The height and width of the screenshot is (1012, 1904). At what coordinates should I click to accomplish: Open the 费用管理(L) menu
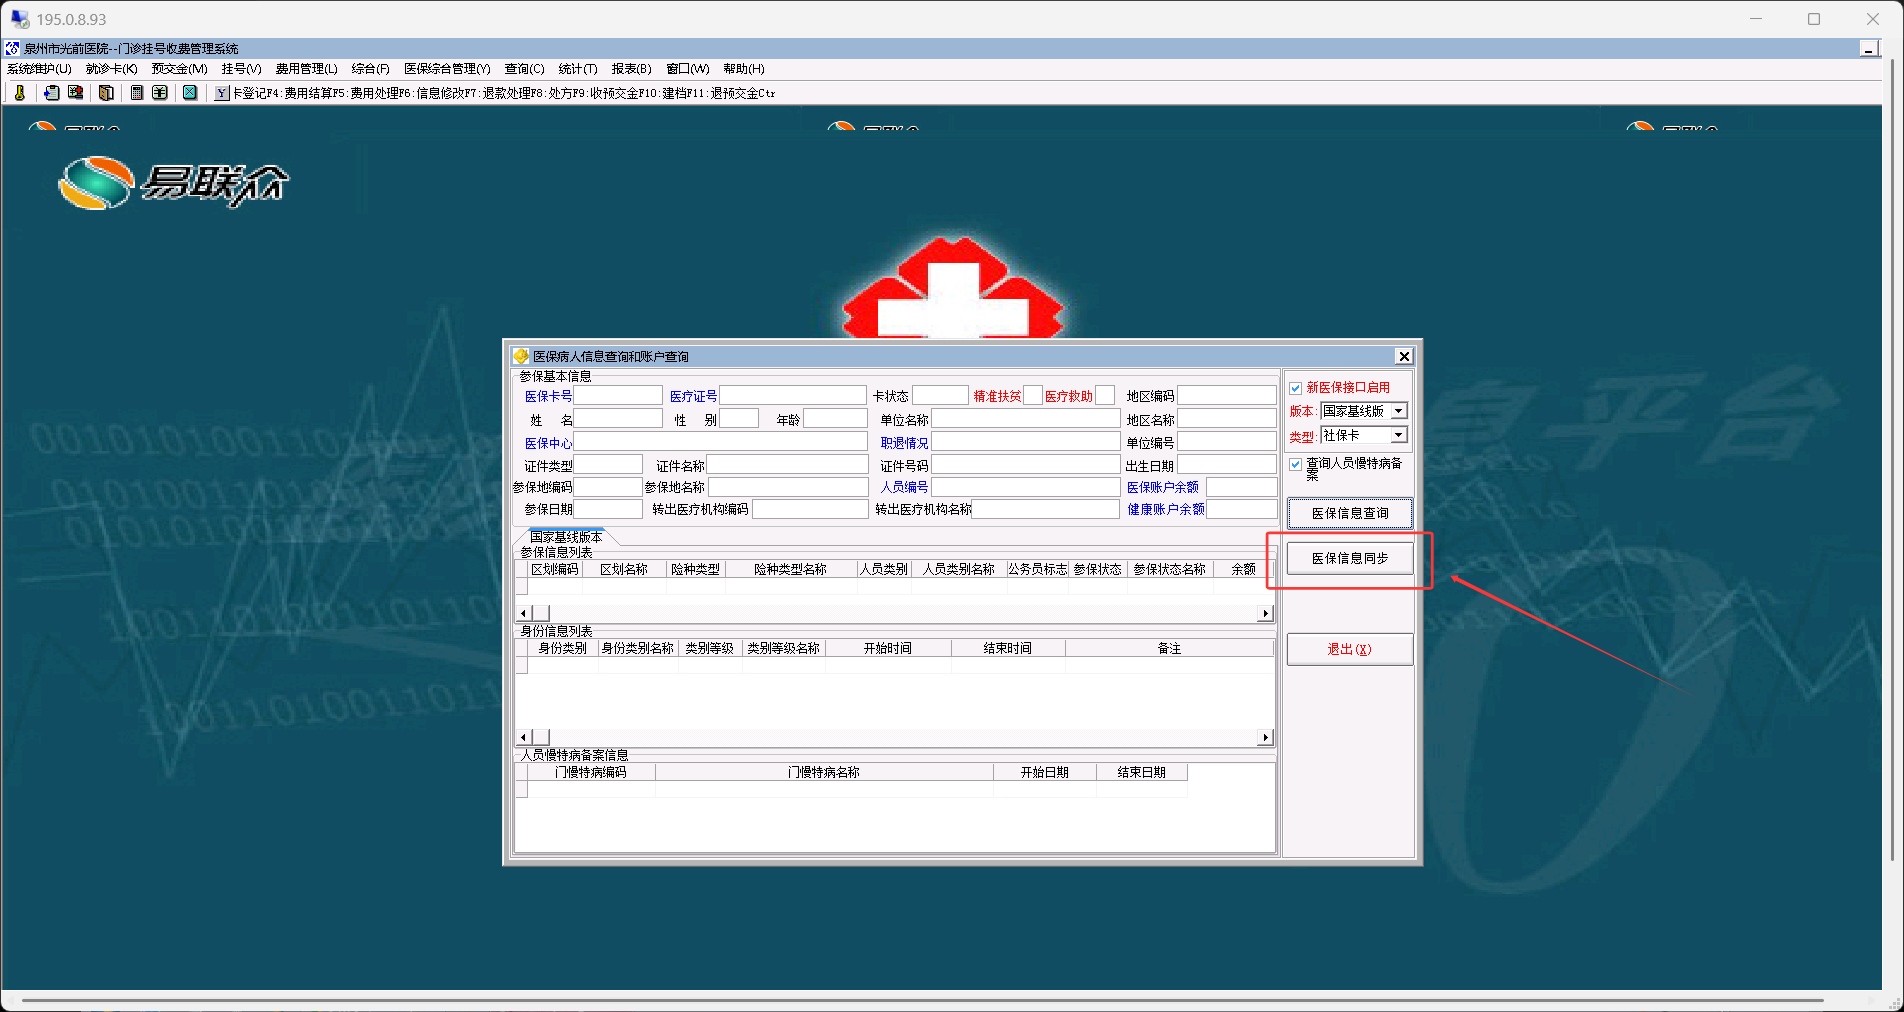tap(306, 69)
